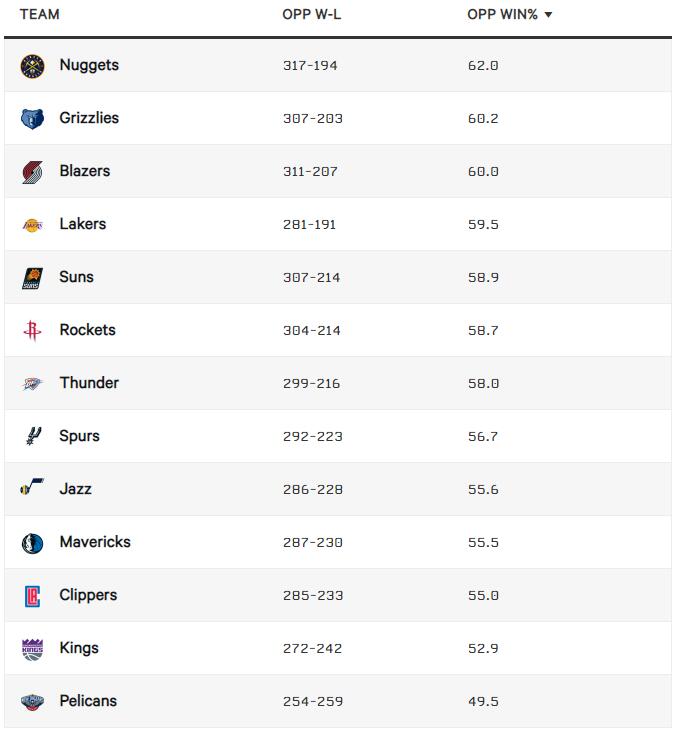
Task: Click the Clippers team logo
Action: tap(32, 596)
